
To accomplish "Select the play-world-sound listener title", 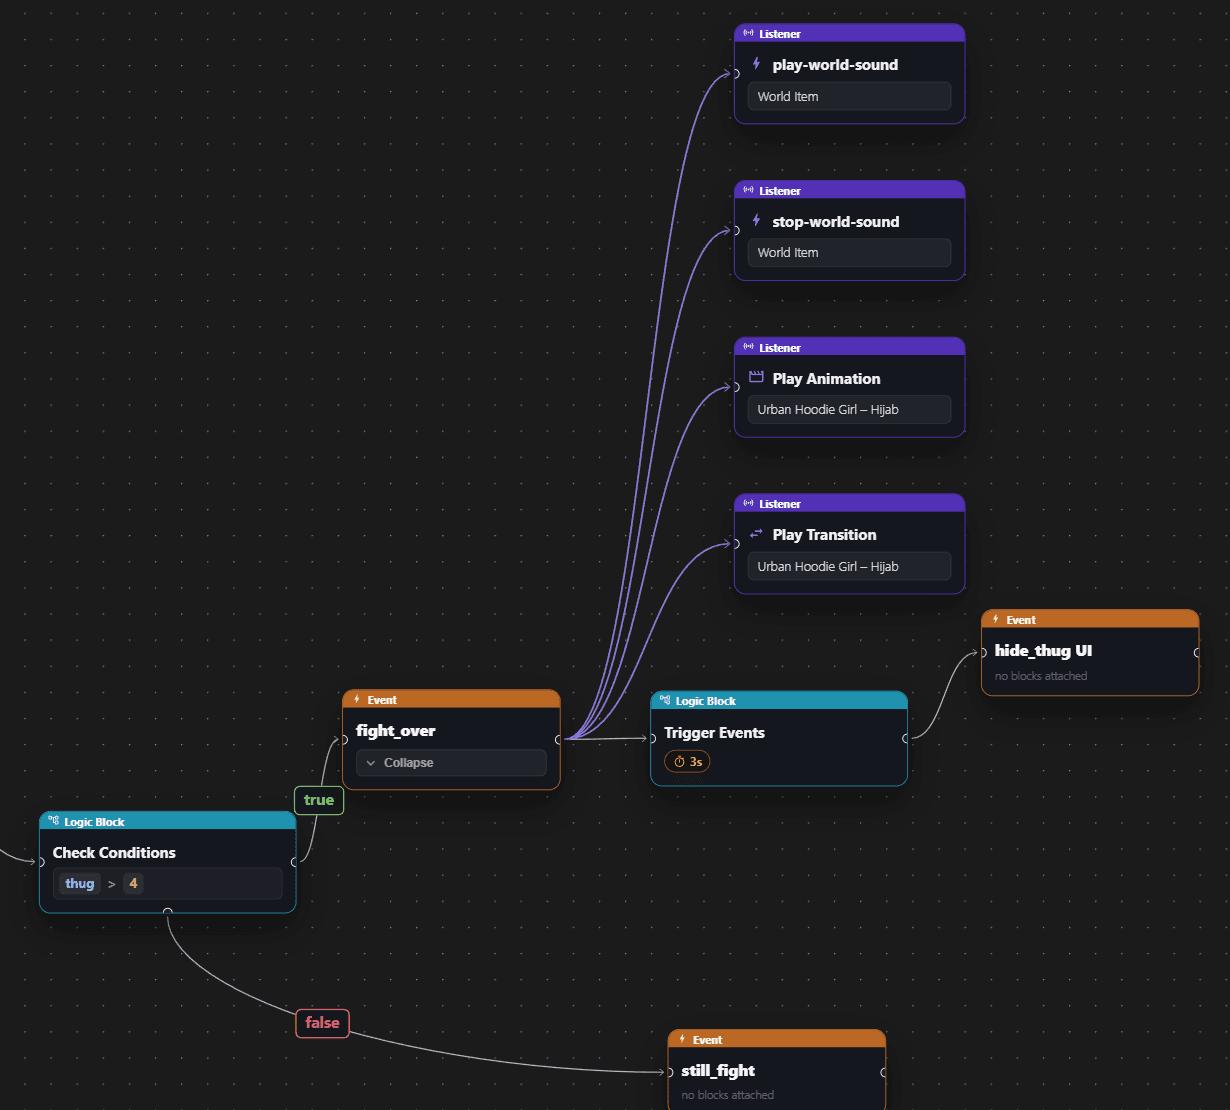I will point(835,65).
